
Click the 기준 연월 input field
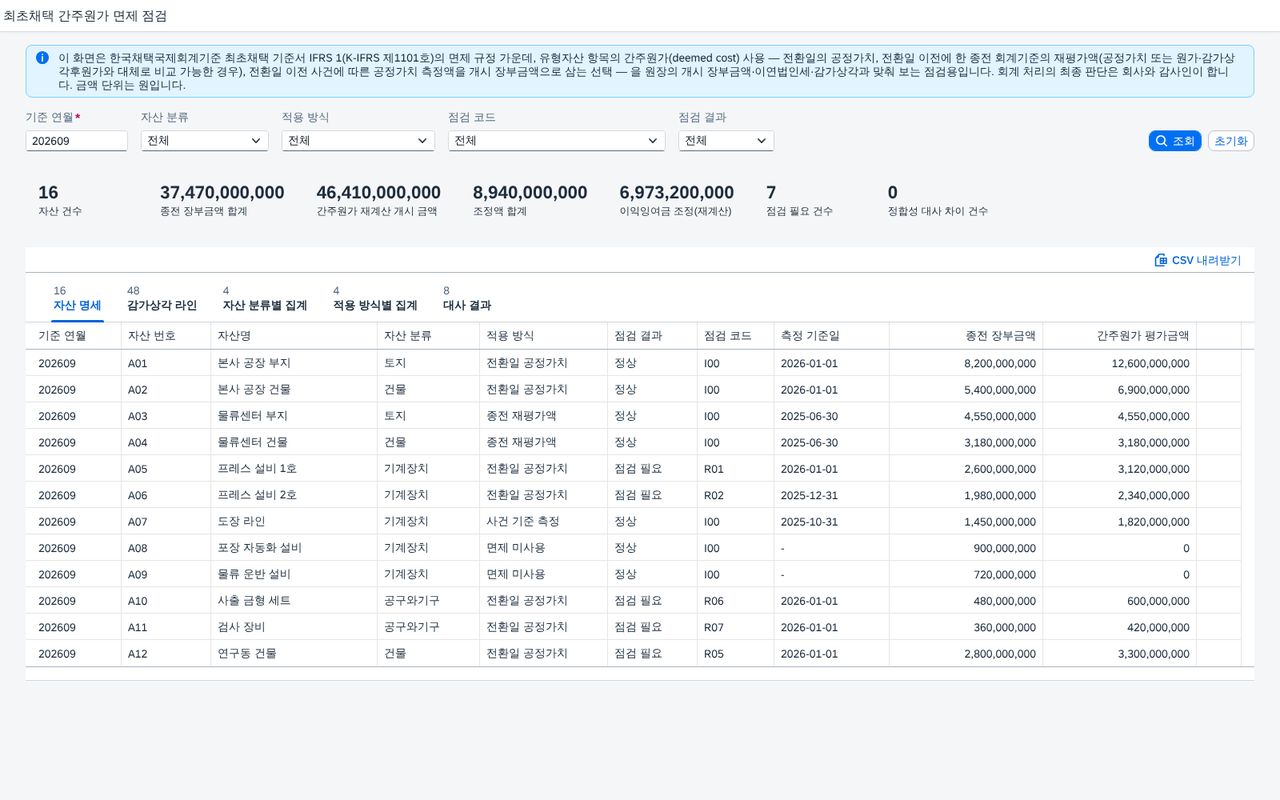coord(76,141)
